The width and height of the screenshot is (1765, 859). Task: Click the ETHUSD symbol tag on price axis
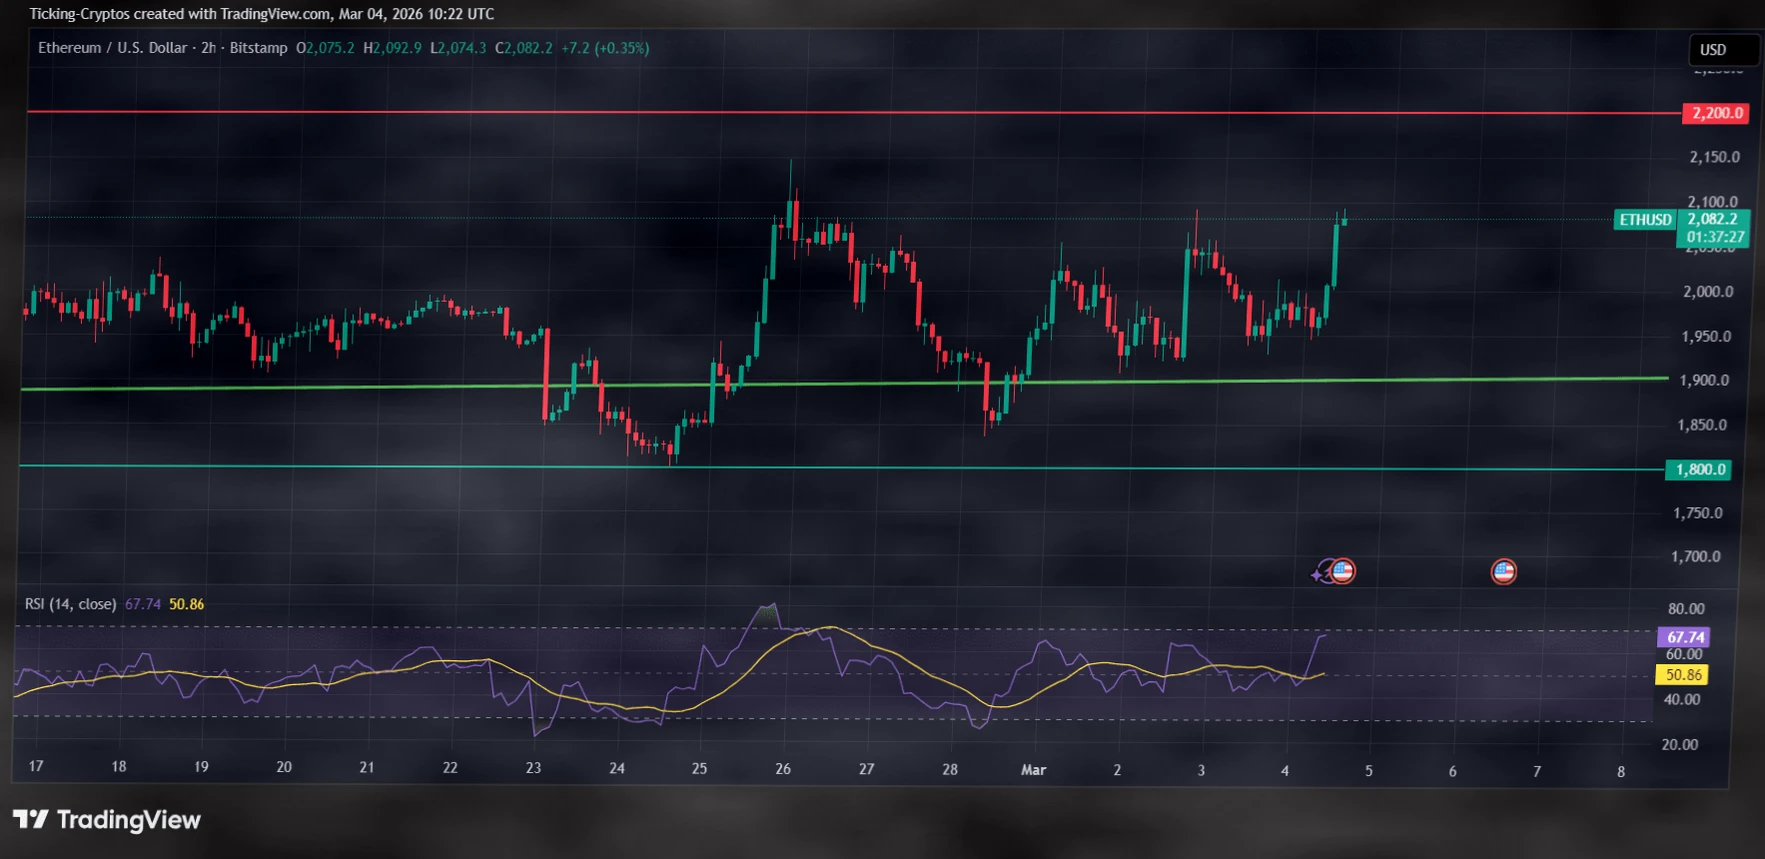click(1645, 220)
